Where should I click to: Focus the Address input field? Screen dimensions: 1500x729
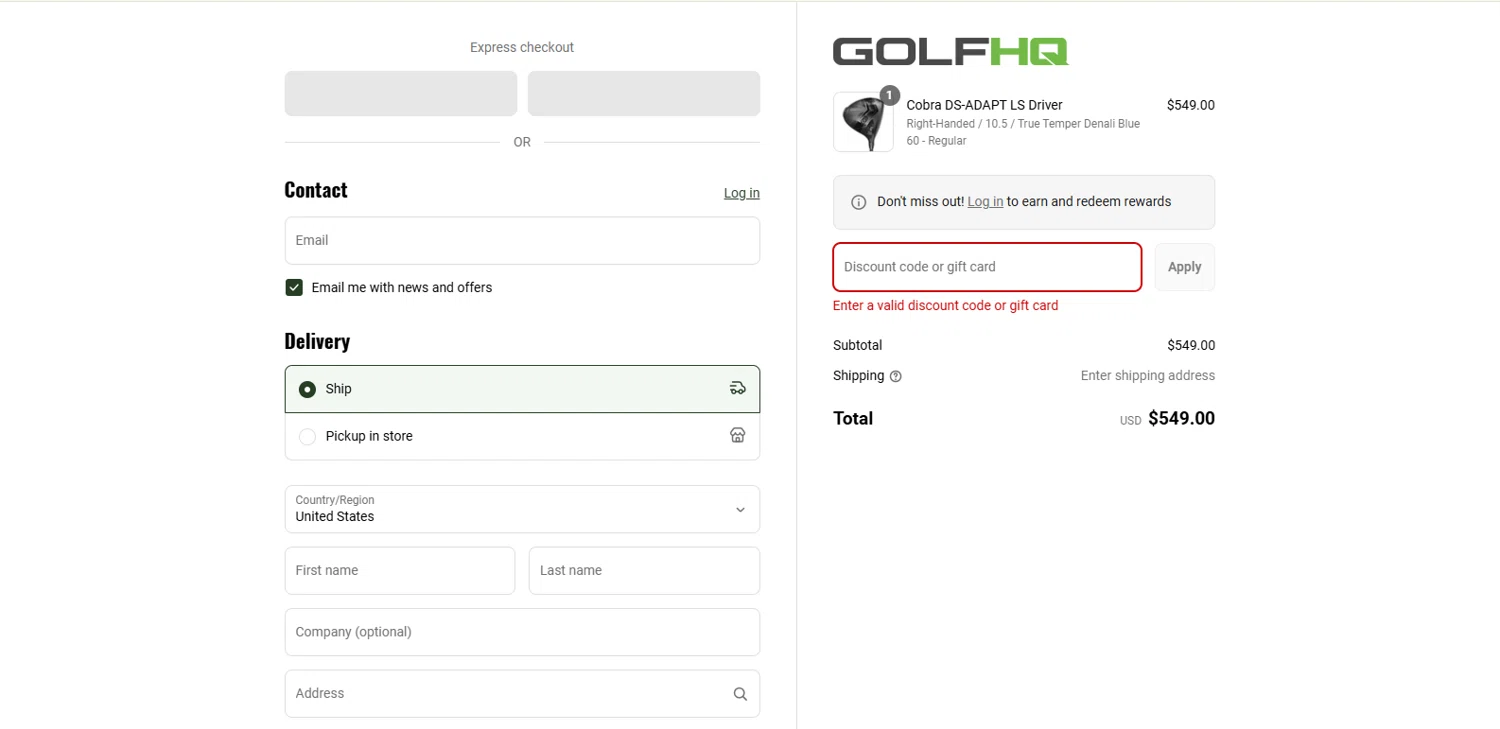pyautogui.click(x=522, y=694)
